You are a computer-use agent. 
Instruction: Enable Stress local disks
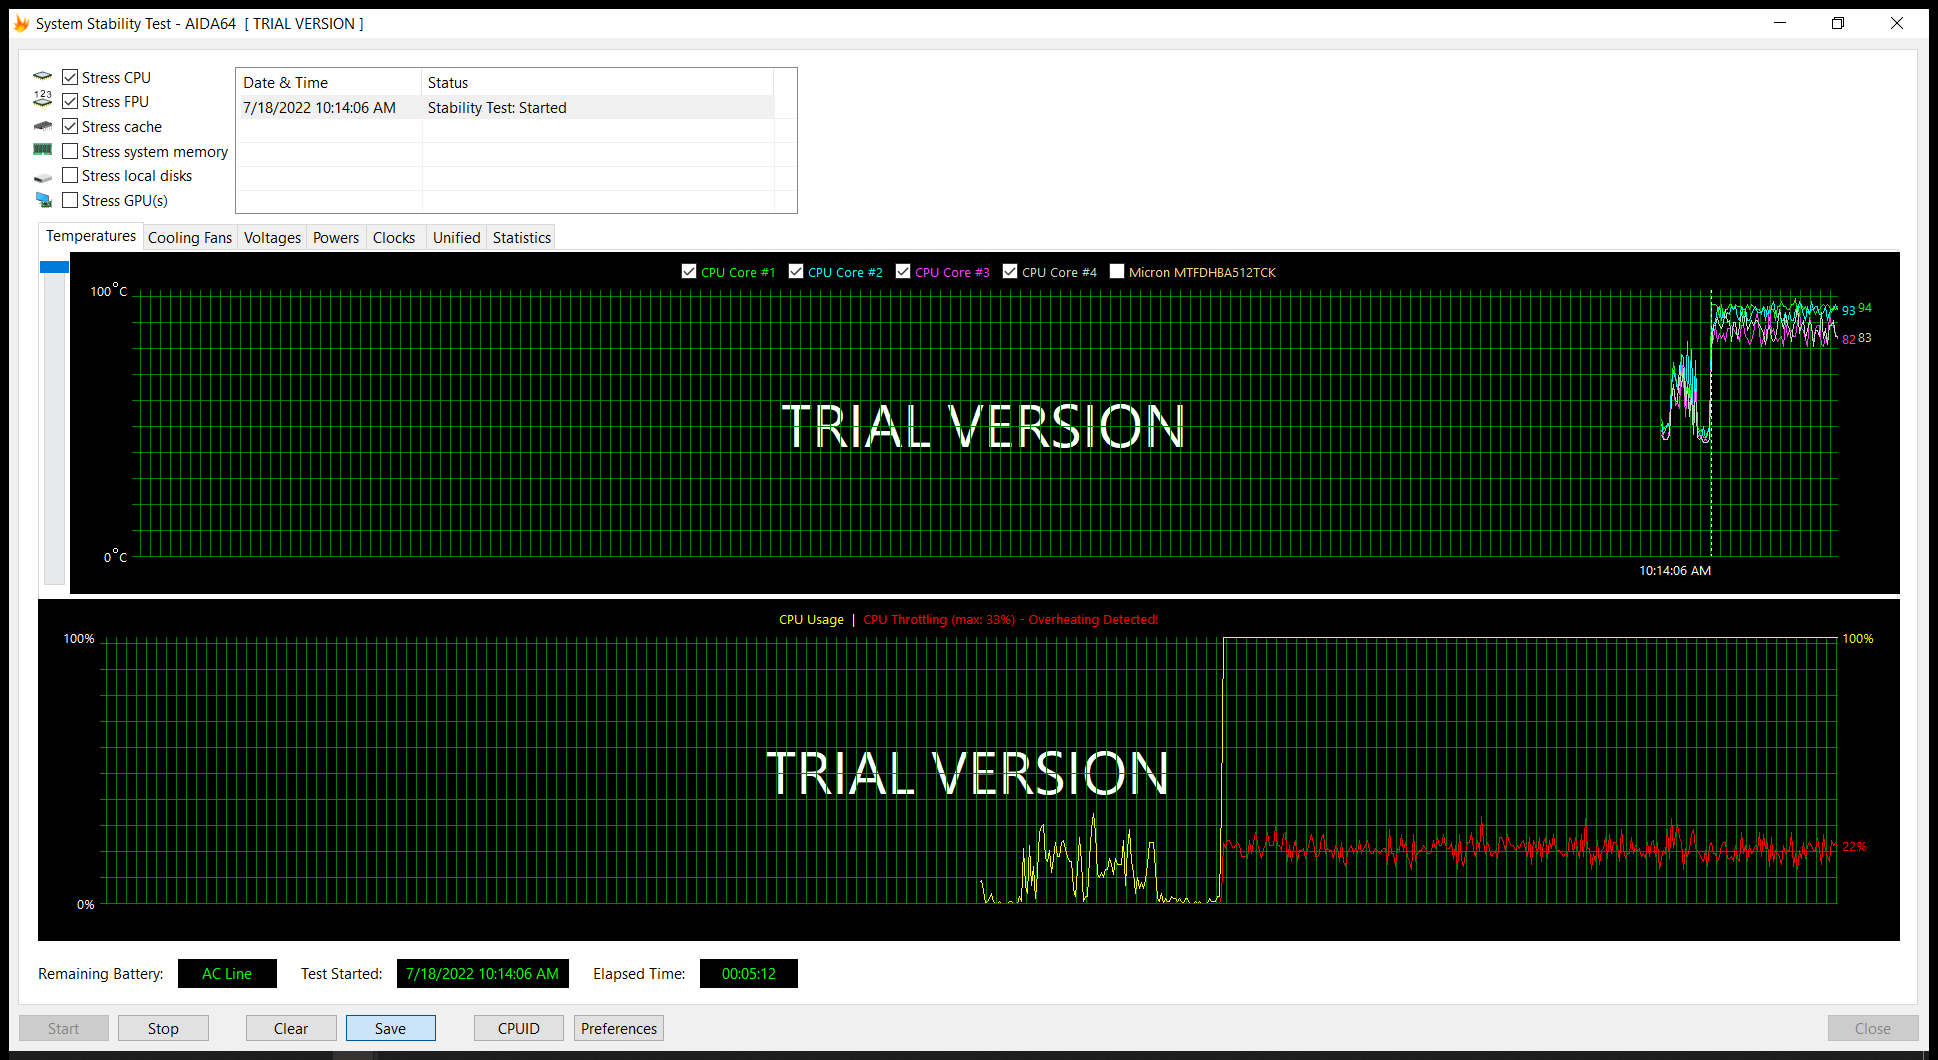tap(70, 175)
